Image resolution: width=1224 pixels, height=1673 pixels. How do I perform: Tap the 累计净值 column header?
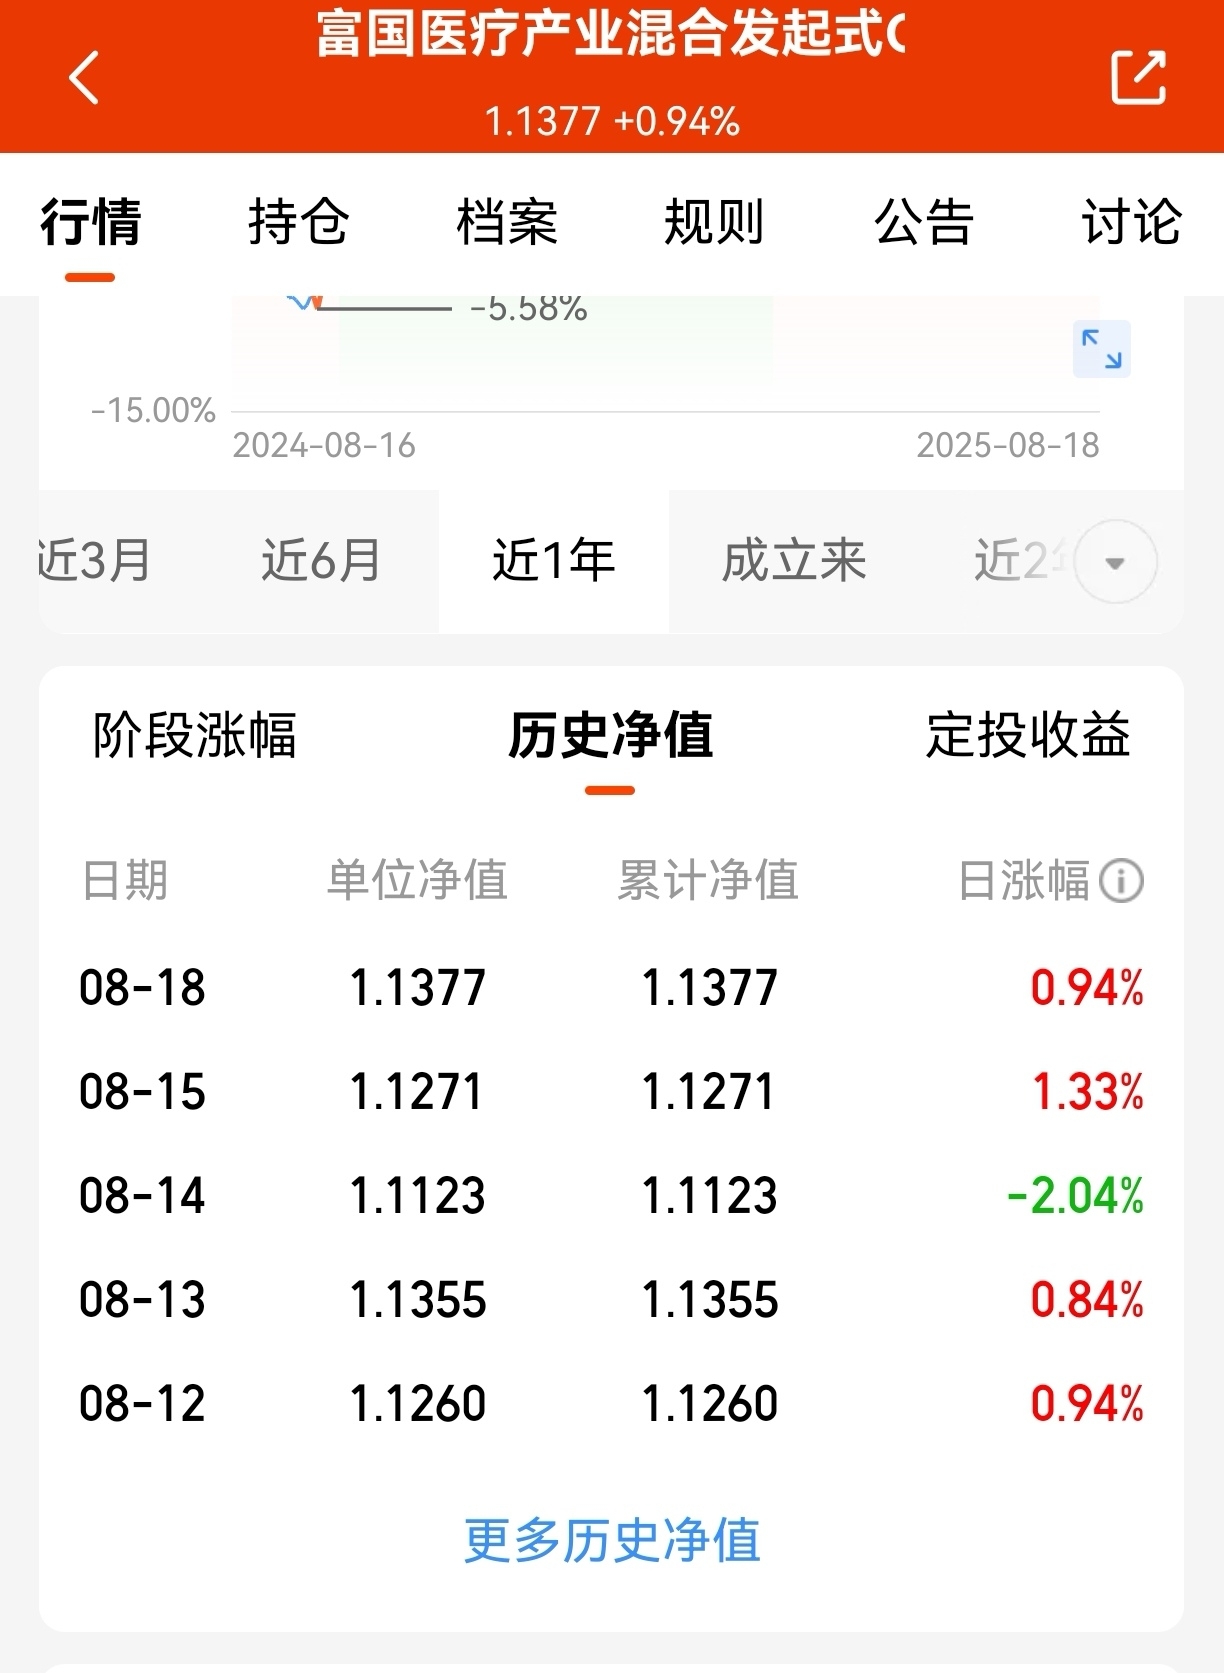click(708, 881)
